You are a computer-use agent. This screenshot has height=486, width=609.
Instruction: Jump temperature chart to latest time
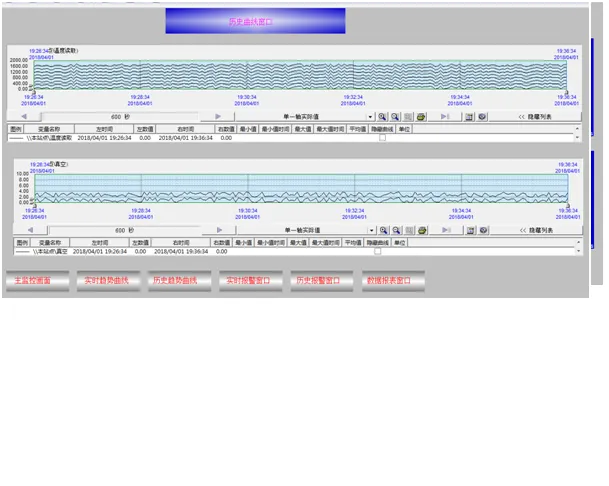(445, 117)
